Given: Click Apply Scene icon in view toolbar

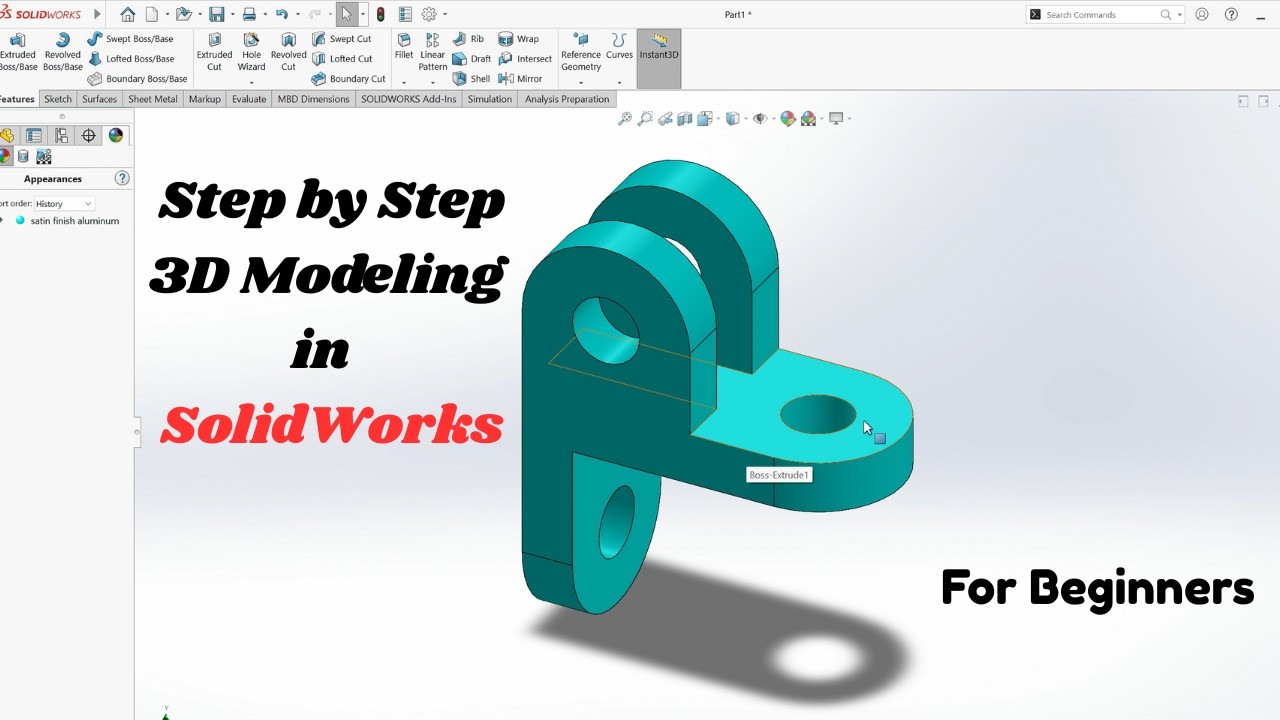Looking at the screenshot, I should tap(808, 119).
